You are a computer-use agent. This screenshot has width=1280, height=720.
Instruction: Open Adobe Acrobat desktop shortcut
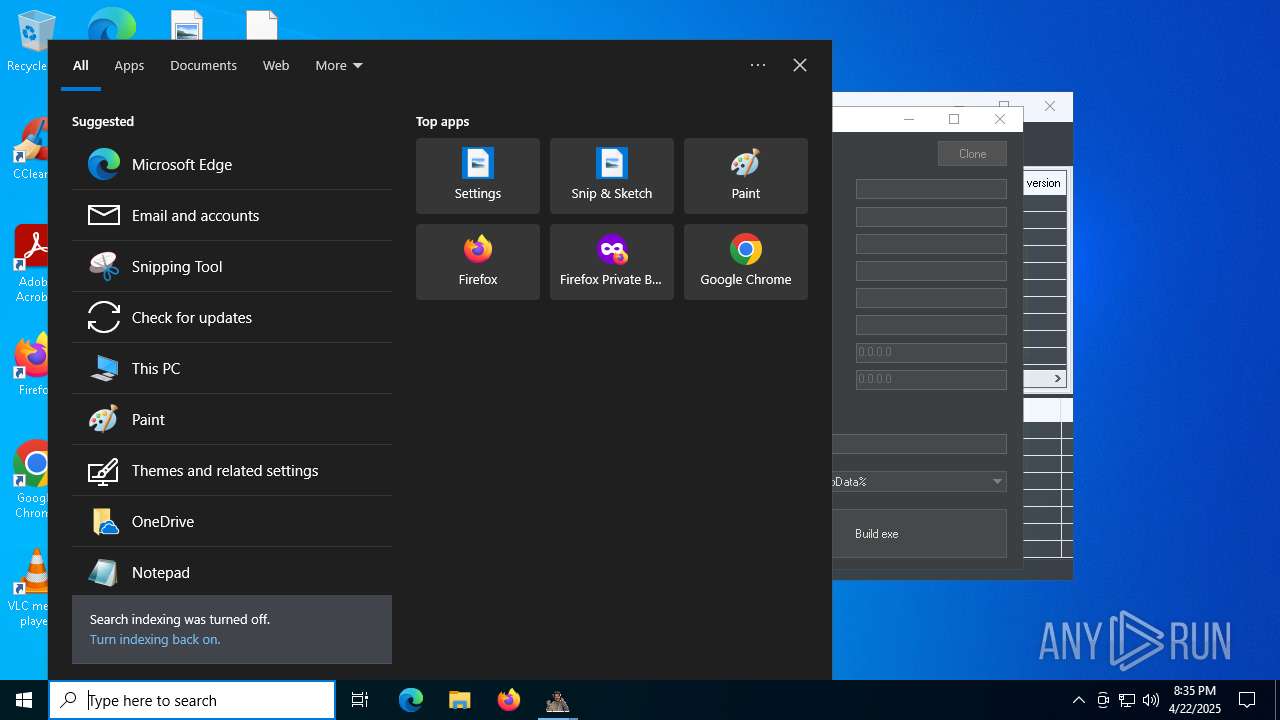[x=32, y=264]
